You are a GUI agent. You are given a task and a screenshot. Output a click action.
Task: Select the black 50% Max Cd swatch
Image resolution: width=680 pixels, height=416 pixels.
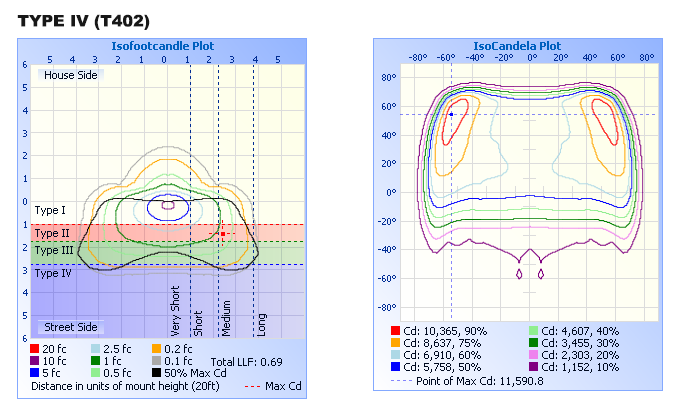(157, 372)
